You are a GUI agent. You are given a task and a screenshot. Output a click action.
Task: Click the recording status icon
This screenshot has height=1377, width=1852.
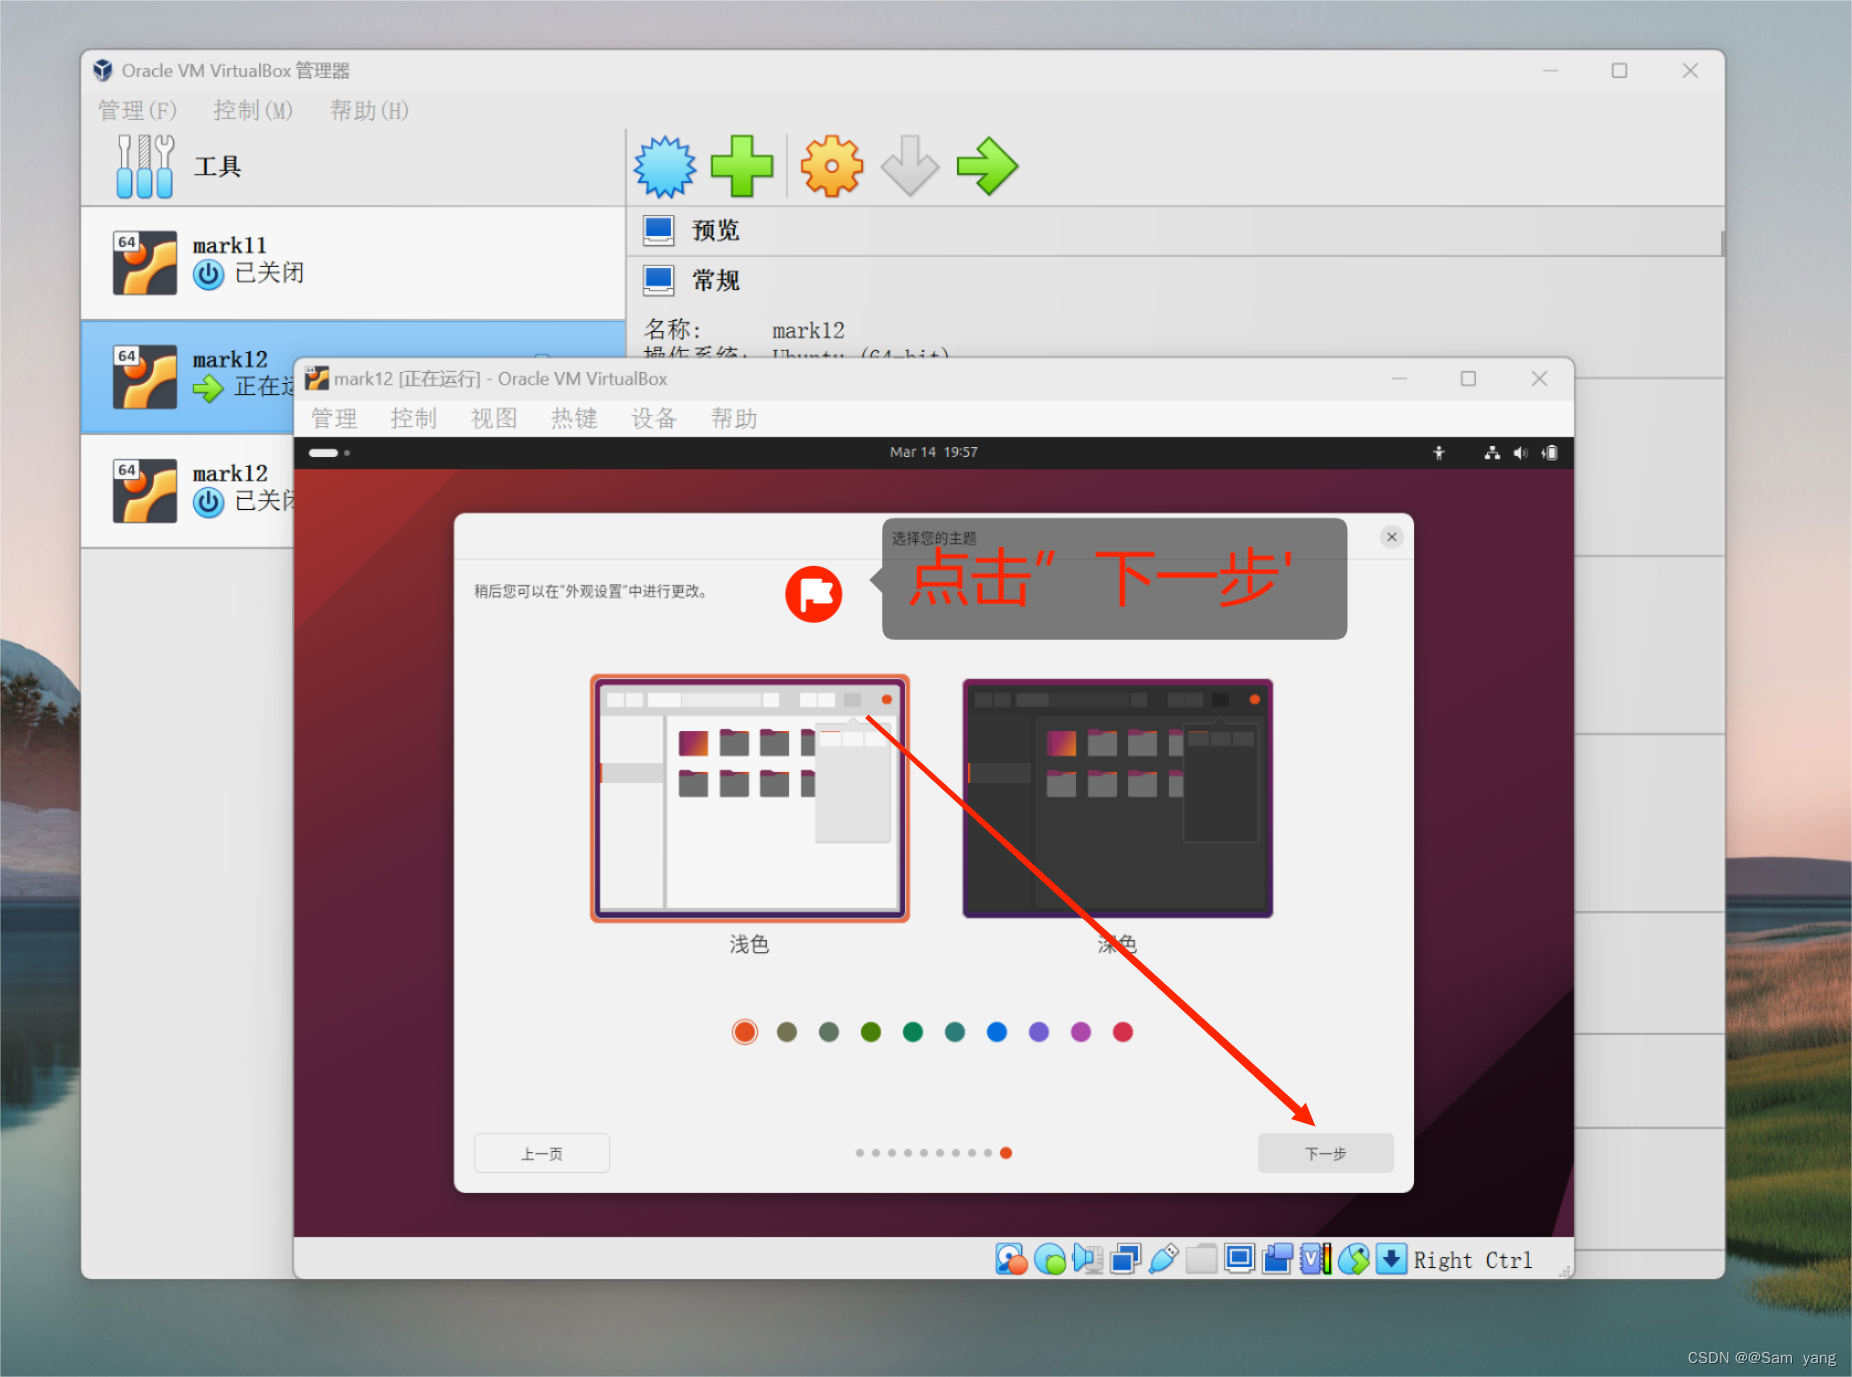tap(1277, 1259)
